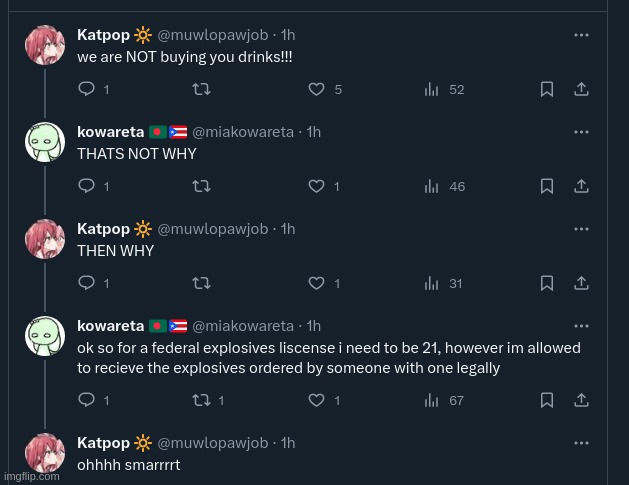Open kowareta's avatar on explosives license tweet
The image size is (629, 485).
pyautogui.click(x=45, y=336)
